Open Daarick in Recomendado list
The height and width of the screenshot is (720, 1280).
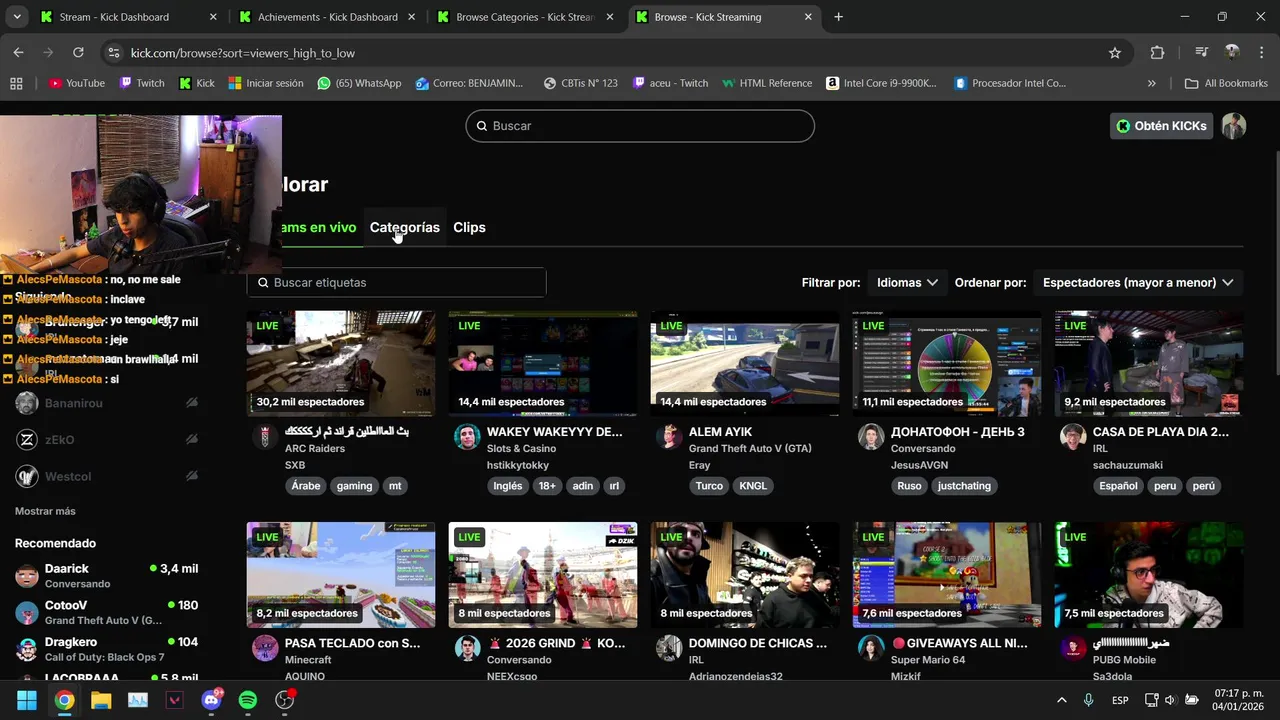pos(106,575)
